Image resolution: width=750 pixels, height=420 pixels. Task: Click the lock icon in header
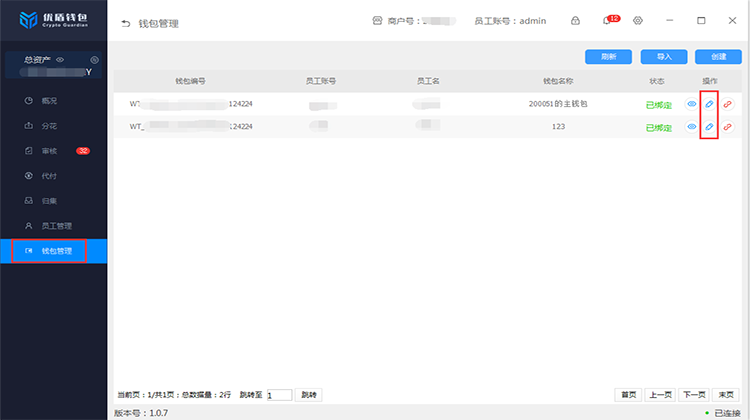pyautogui.click(x=575, y=21)
